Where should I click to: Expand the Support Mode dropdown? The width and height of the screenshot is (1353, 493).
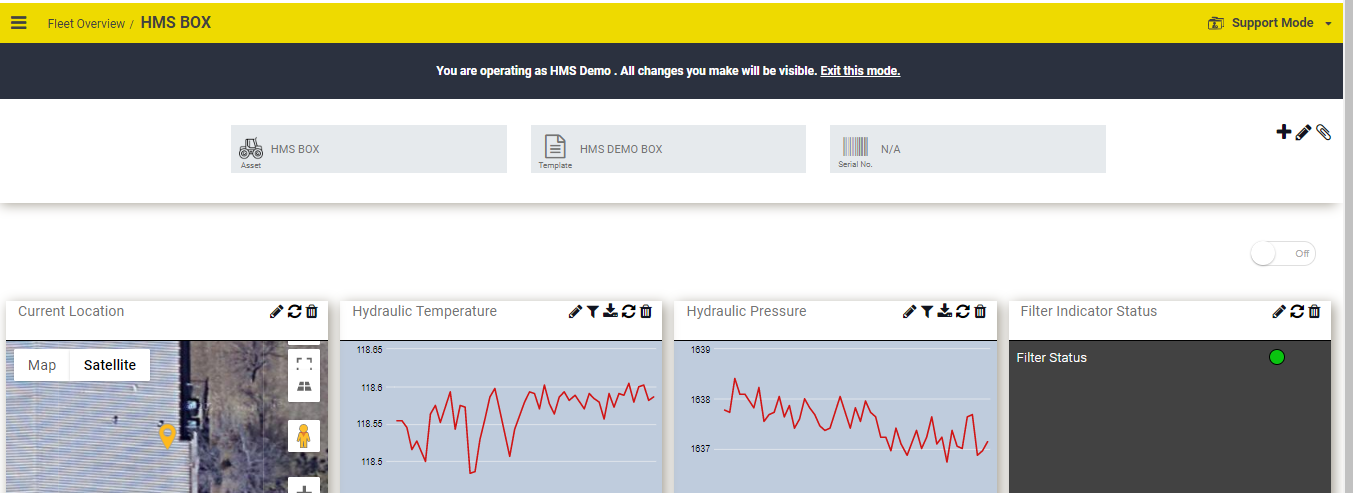1328,23
